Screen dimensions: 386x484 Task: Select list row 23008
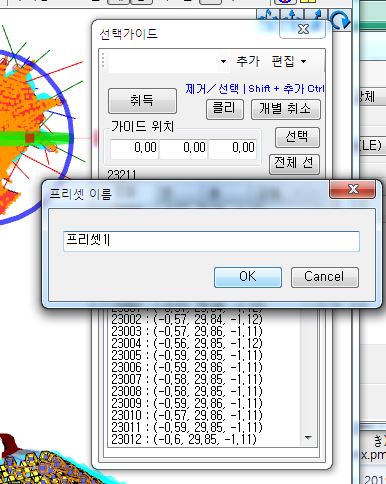click(x=187, y=391)
